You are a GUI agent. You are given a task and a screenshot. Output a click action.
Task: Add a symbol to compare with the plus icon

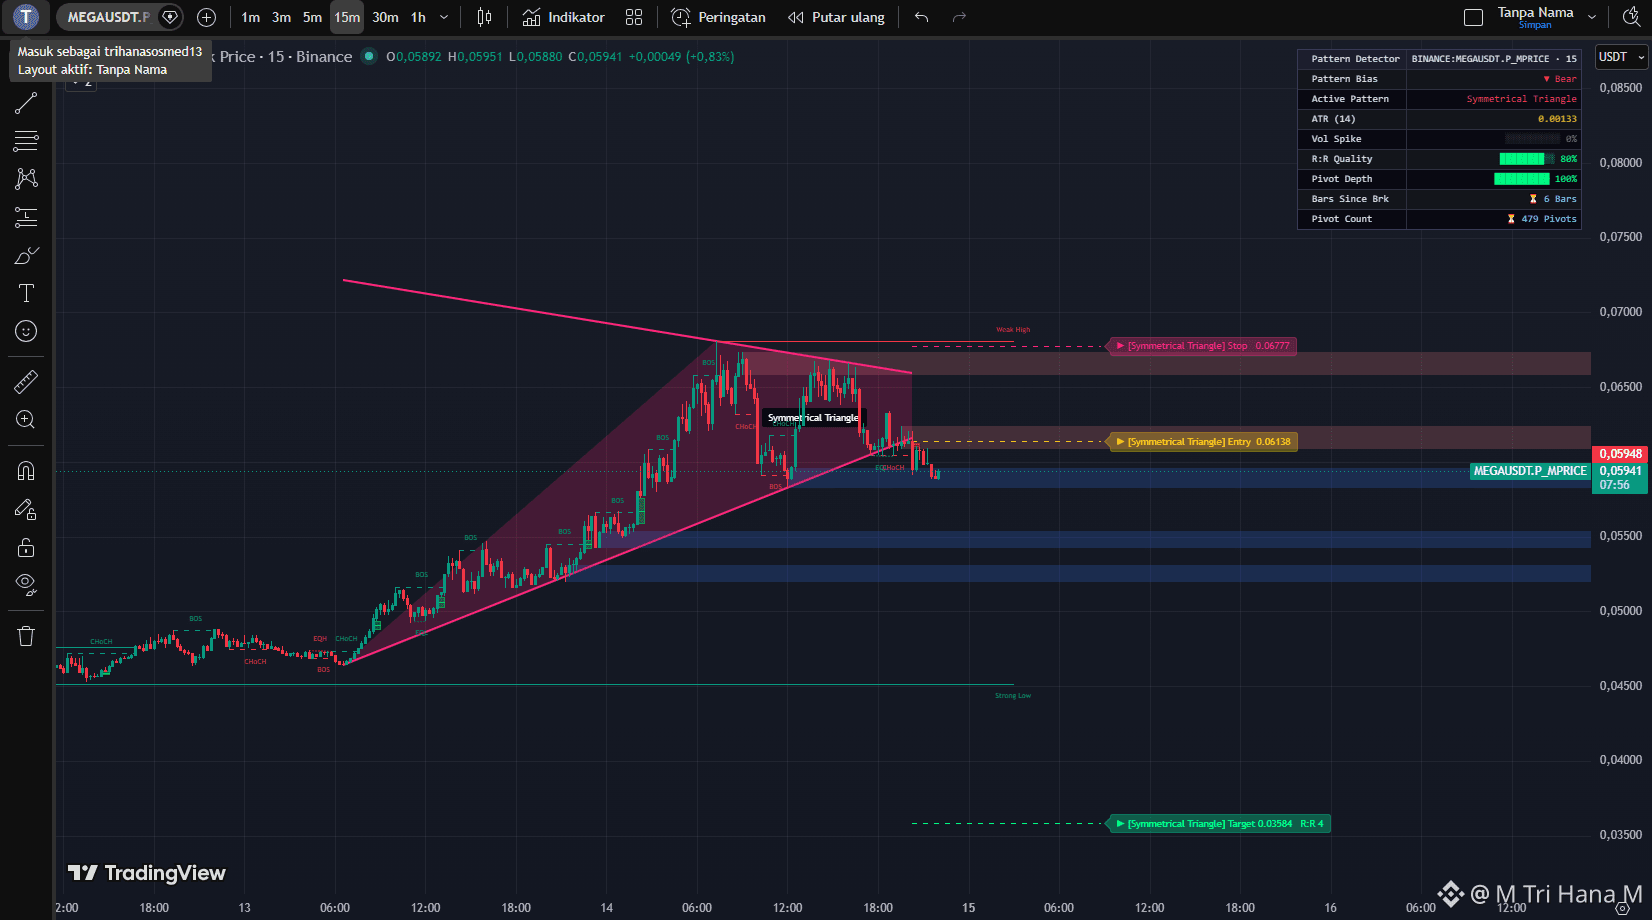coord(207,17)
